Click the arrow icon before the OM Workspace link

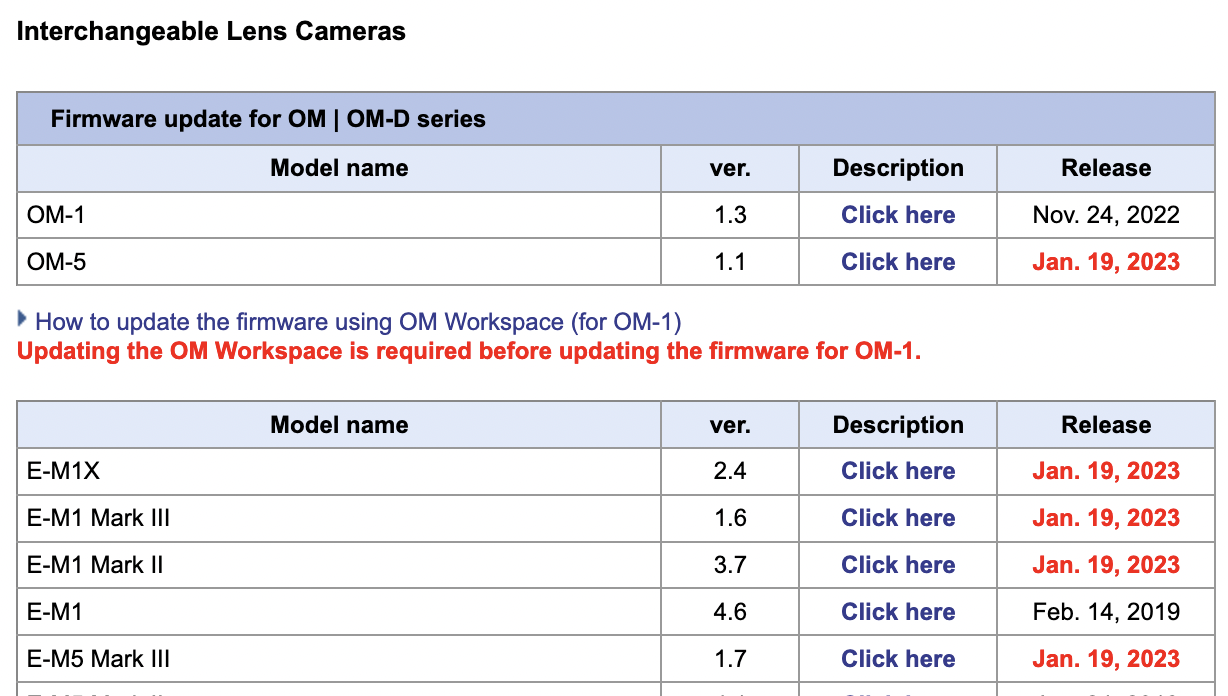point(22,320)
